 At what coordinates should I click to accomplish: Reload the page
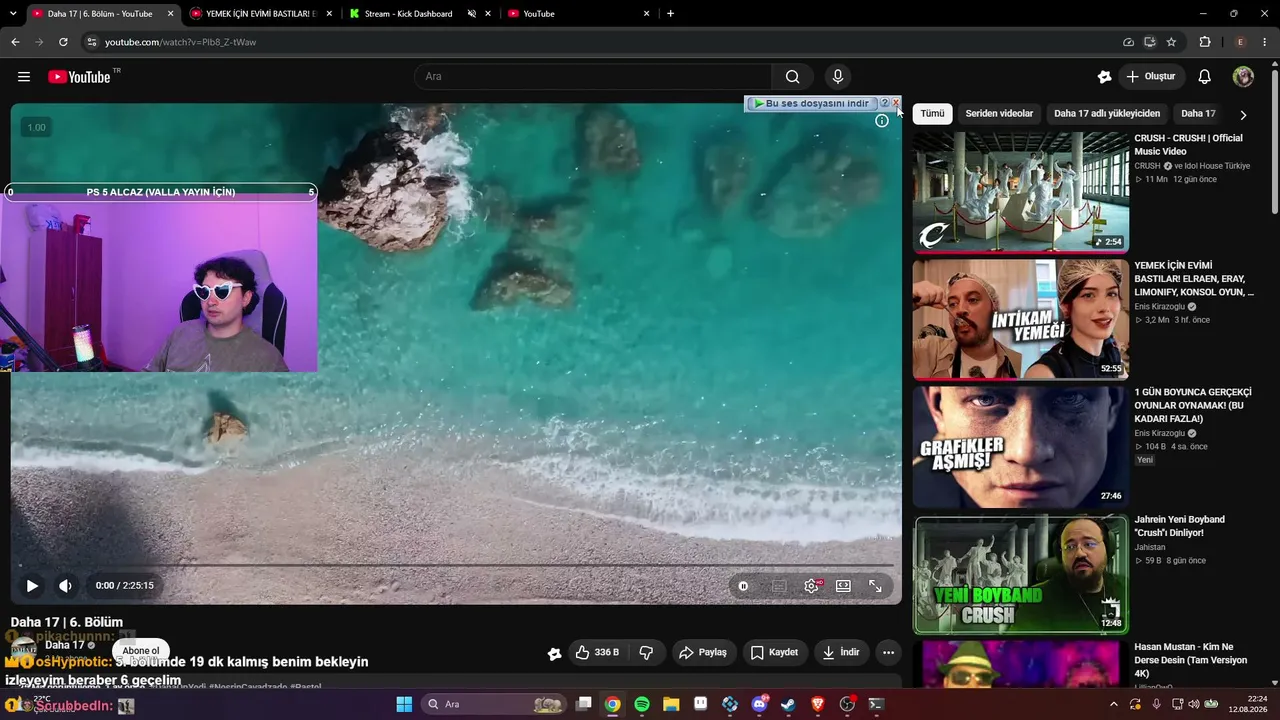click(x=63, y=42)
